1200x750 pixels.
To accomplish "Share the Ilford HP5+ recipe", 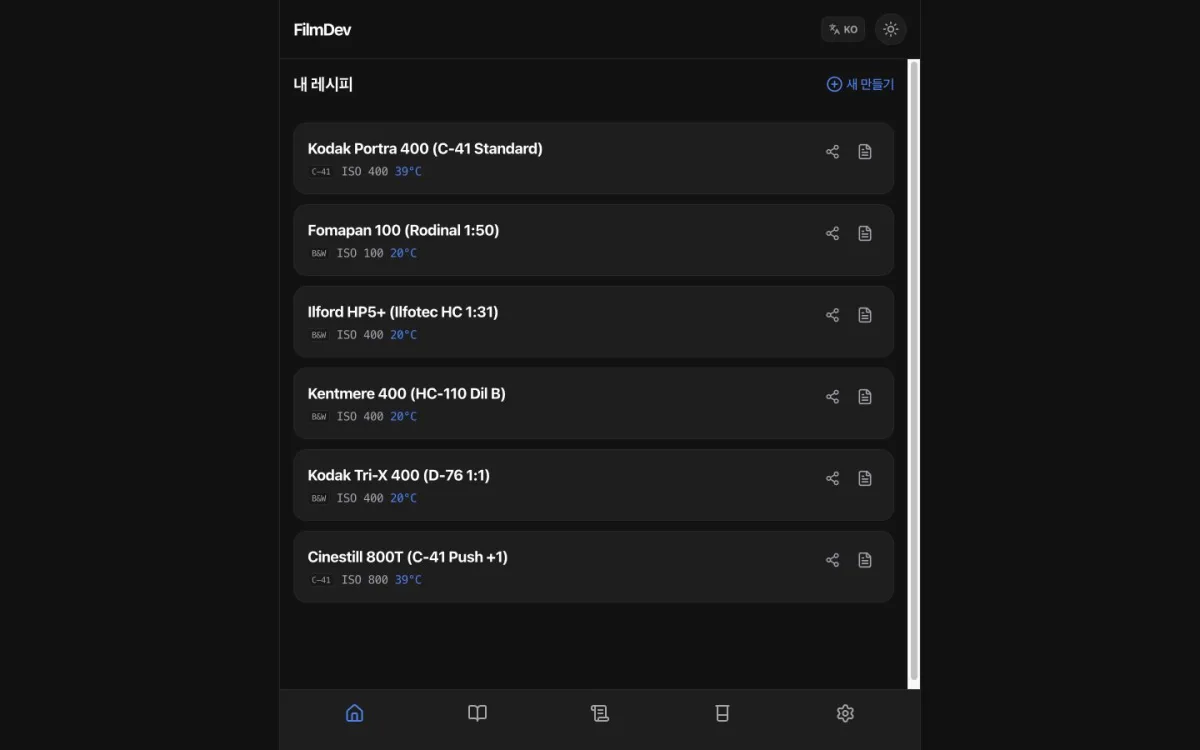I will [832, 315].
